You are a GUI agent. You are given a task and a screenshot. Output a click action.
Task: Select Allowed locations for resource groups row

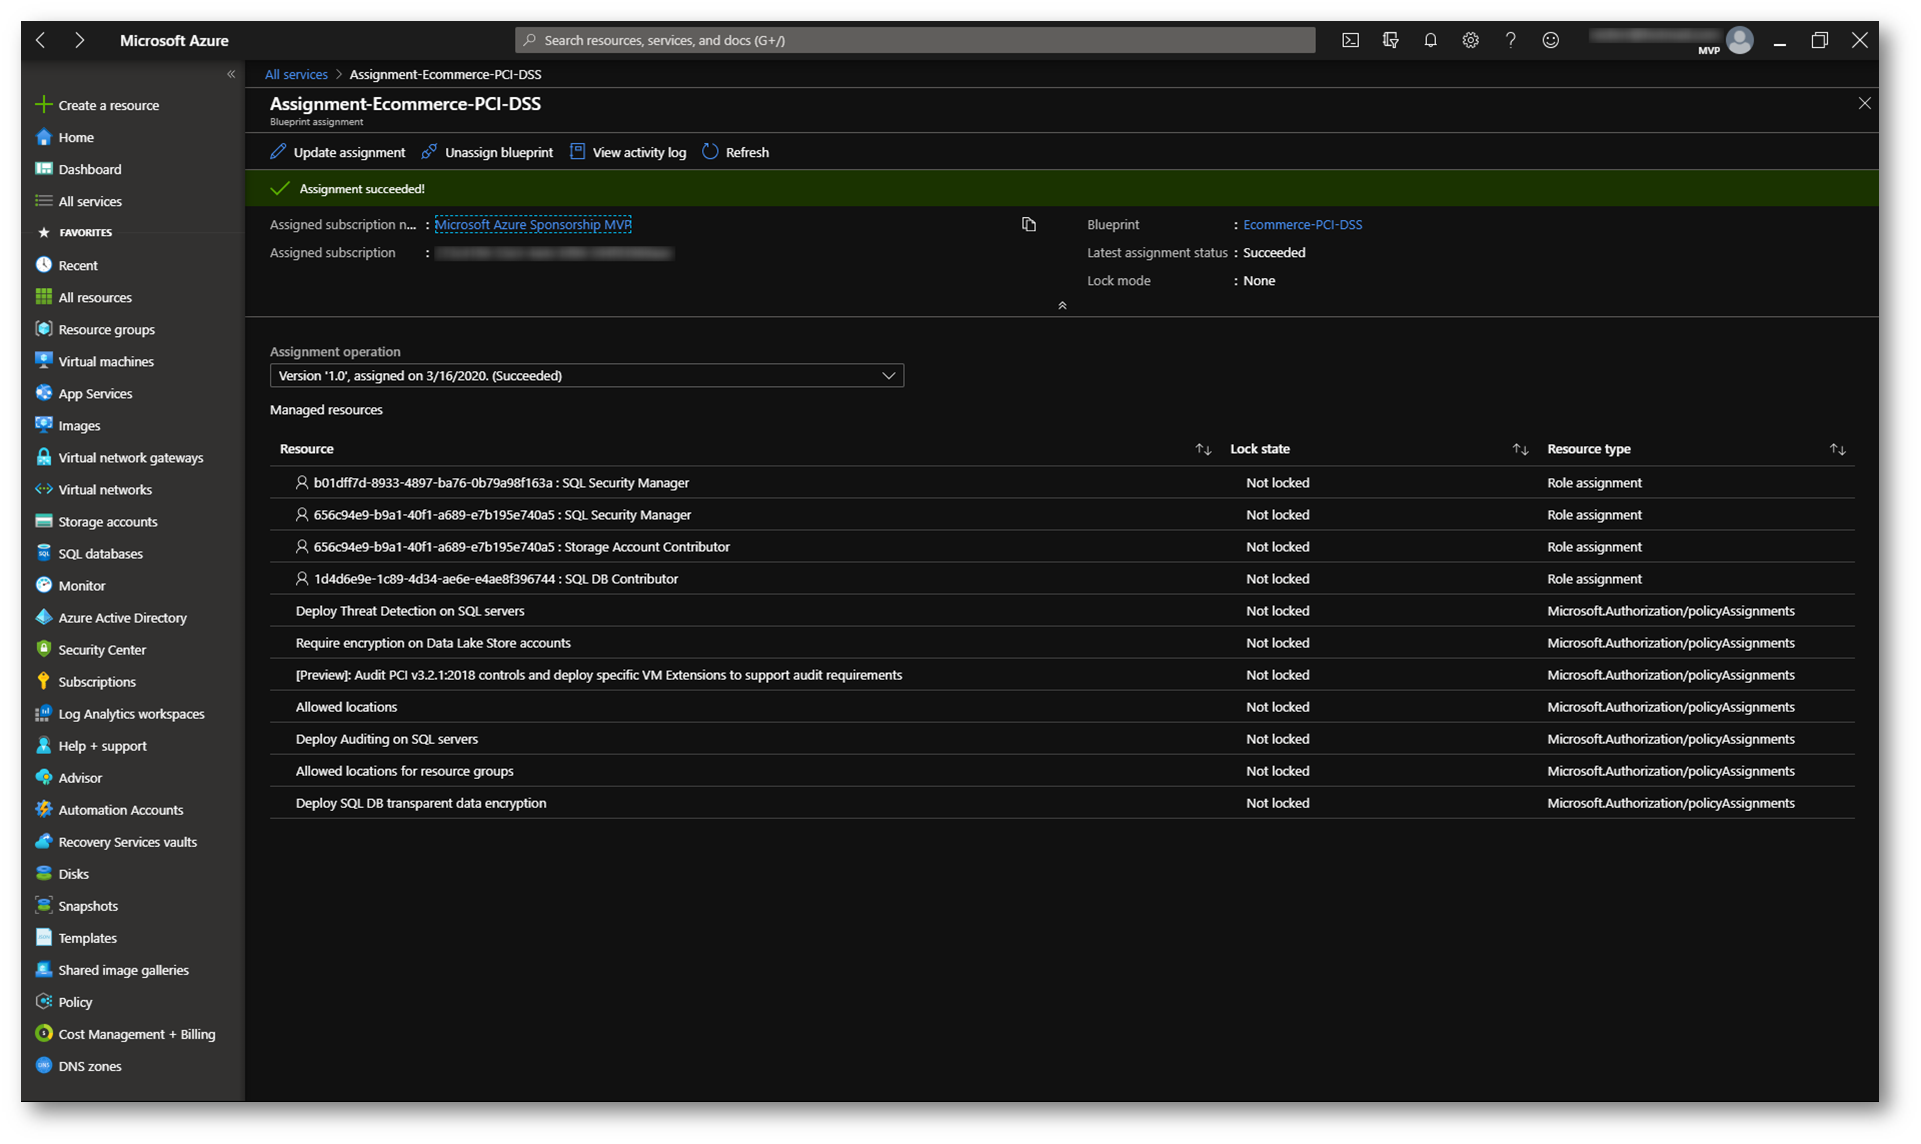tap(1062, 770)
